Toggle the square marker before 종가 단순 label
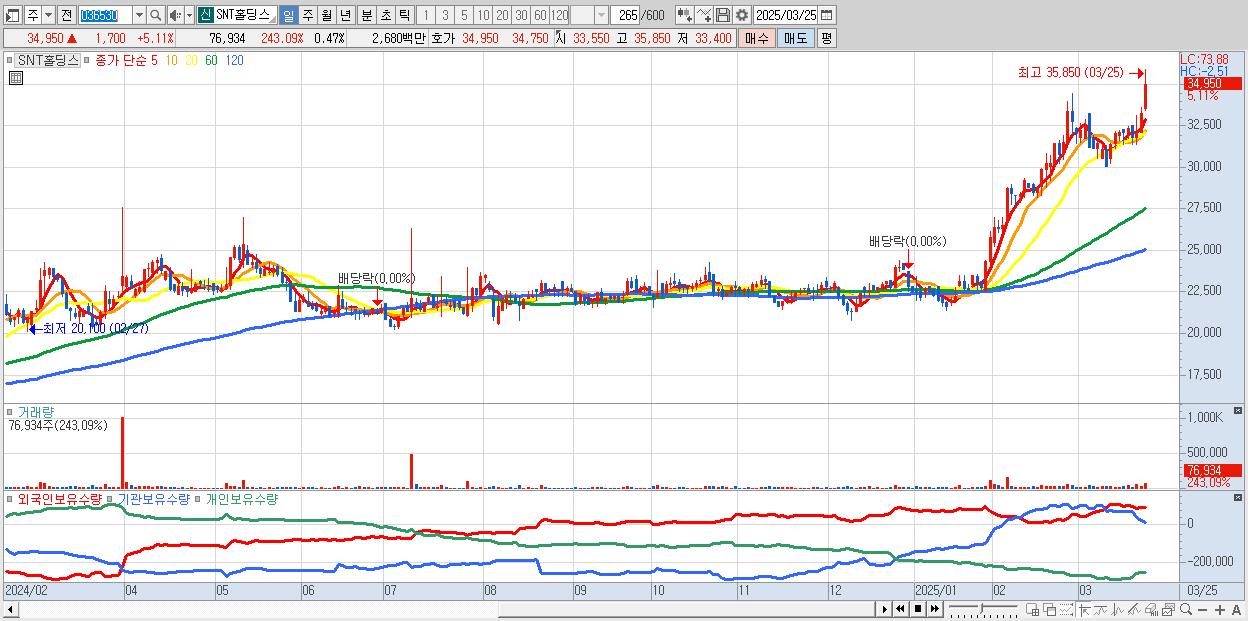The width and height of the screenshot is (1248, 621). tap(88, 61)
